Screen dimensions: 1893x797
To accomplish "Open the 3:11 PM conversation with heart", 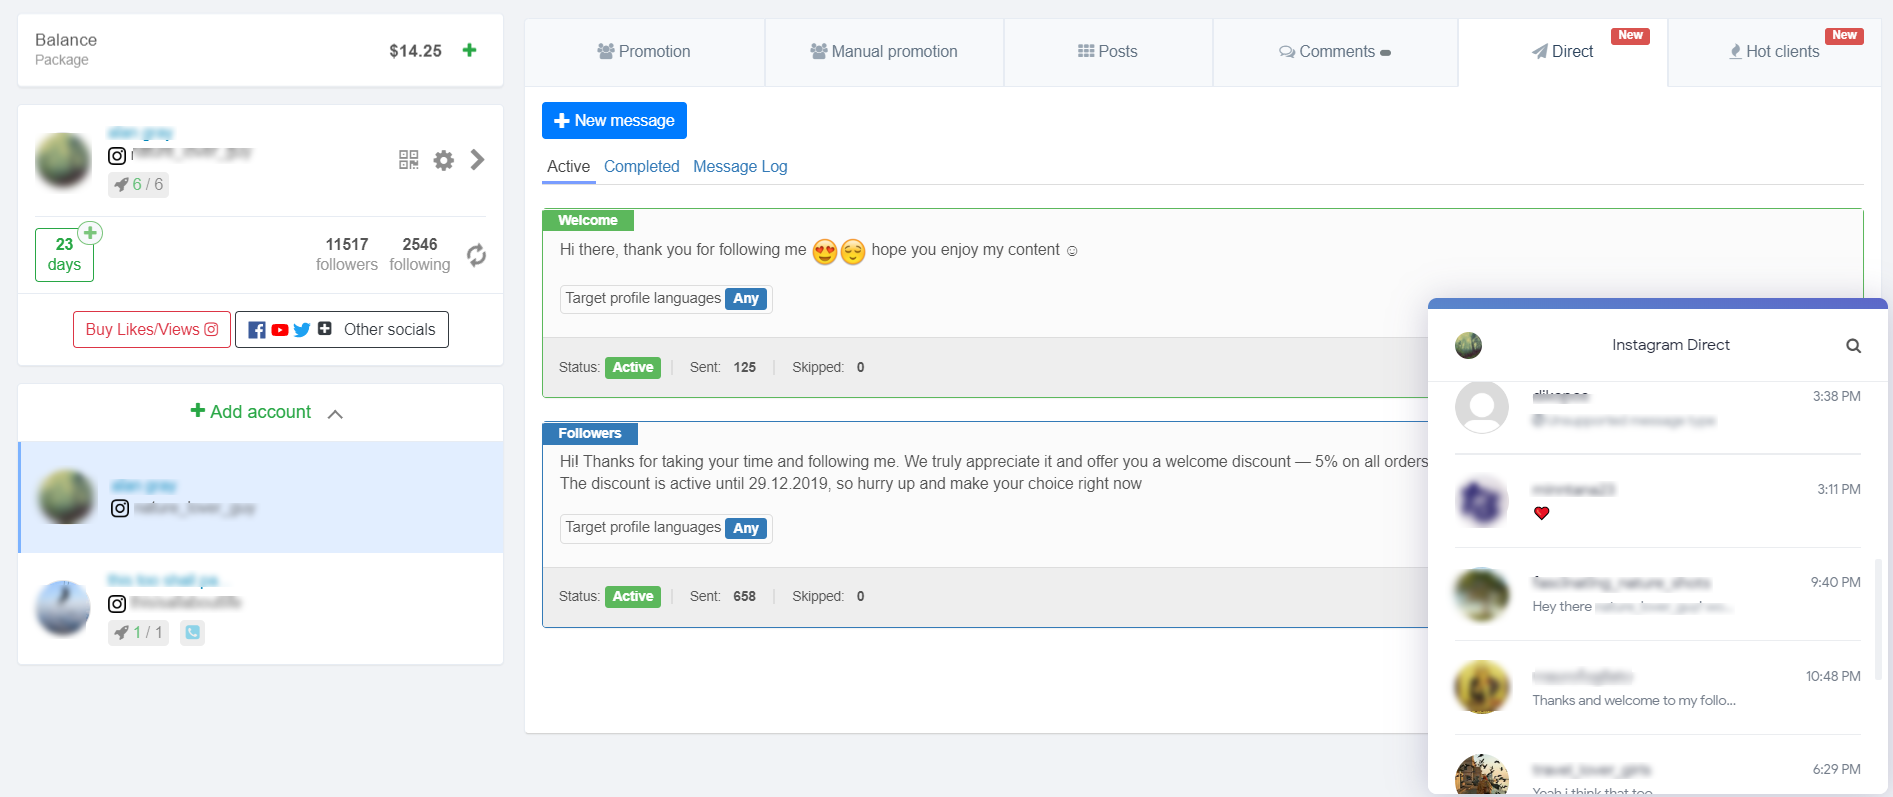I will click(x=1657, y=501).
